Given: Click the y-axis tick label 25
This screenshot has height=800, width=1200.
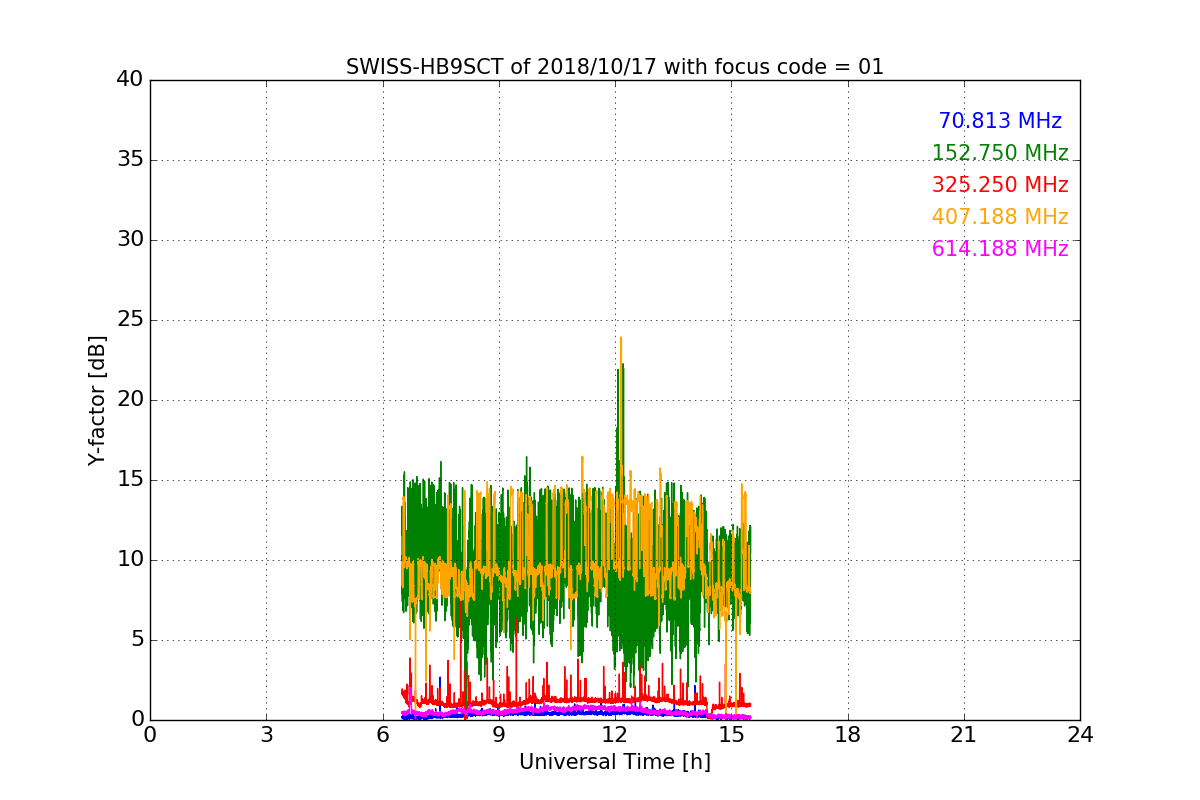Looking at the screenshot, I should (130, 320).
